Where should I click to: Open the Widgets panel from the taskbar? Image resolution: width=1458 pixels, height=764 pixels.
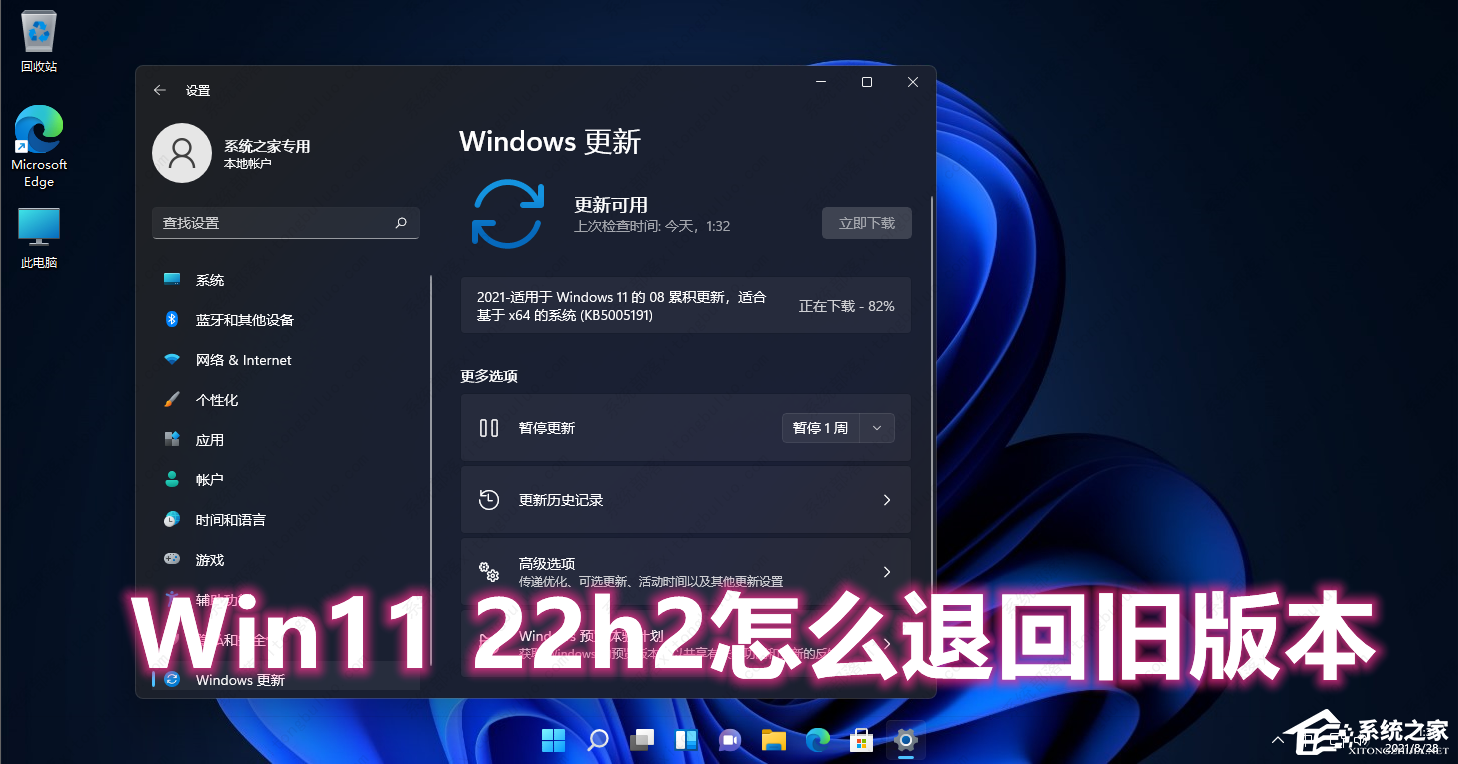coord(686,740)
